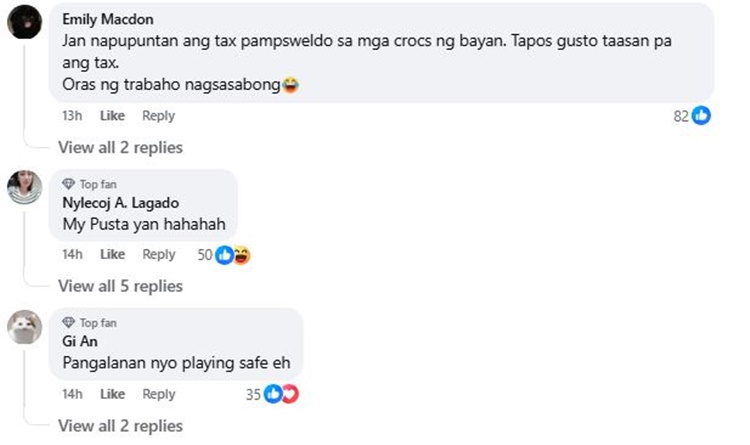Open Emily Macdon's profile name link
Screen dimensions: 750x445
(x=108, y=19)
